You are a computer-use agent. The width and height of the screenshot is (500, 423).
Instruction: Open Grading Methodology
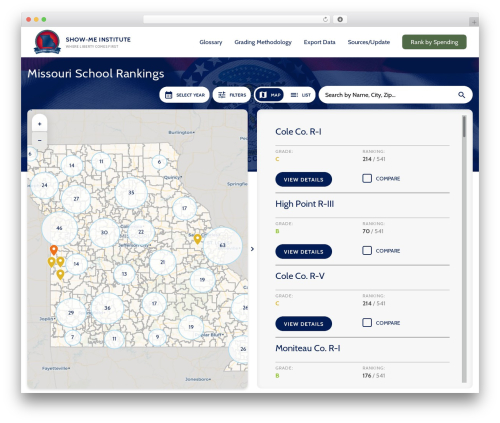coord(263,42)
